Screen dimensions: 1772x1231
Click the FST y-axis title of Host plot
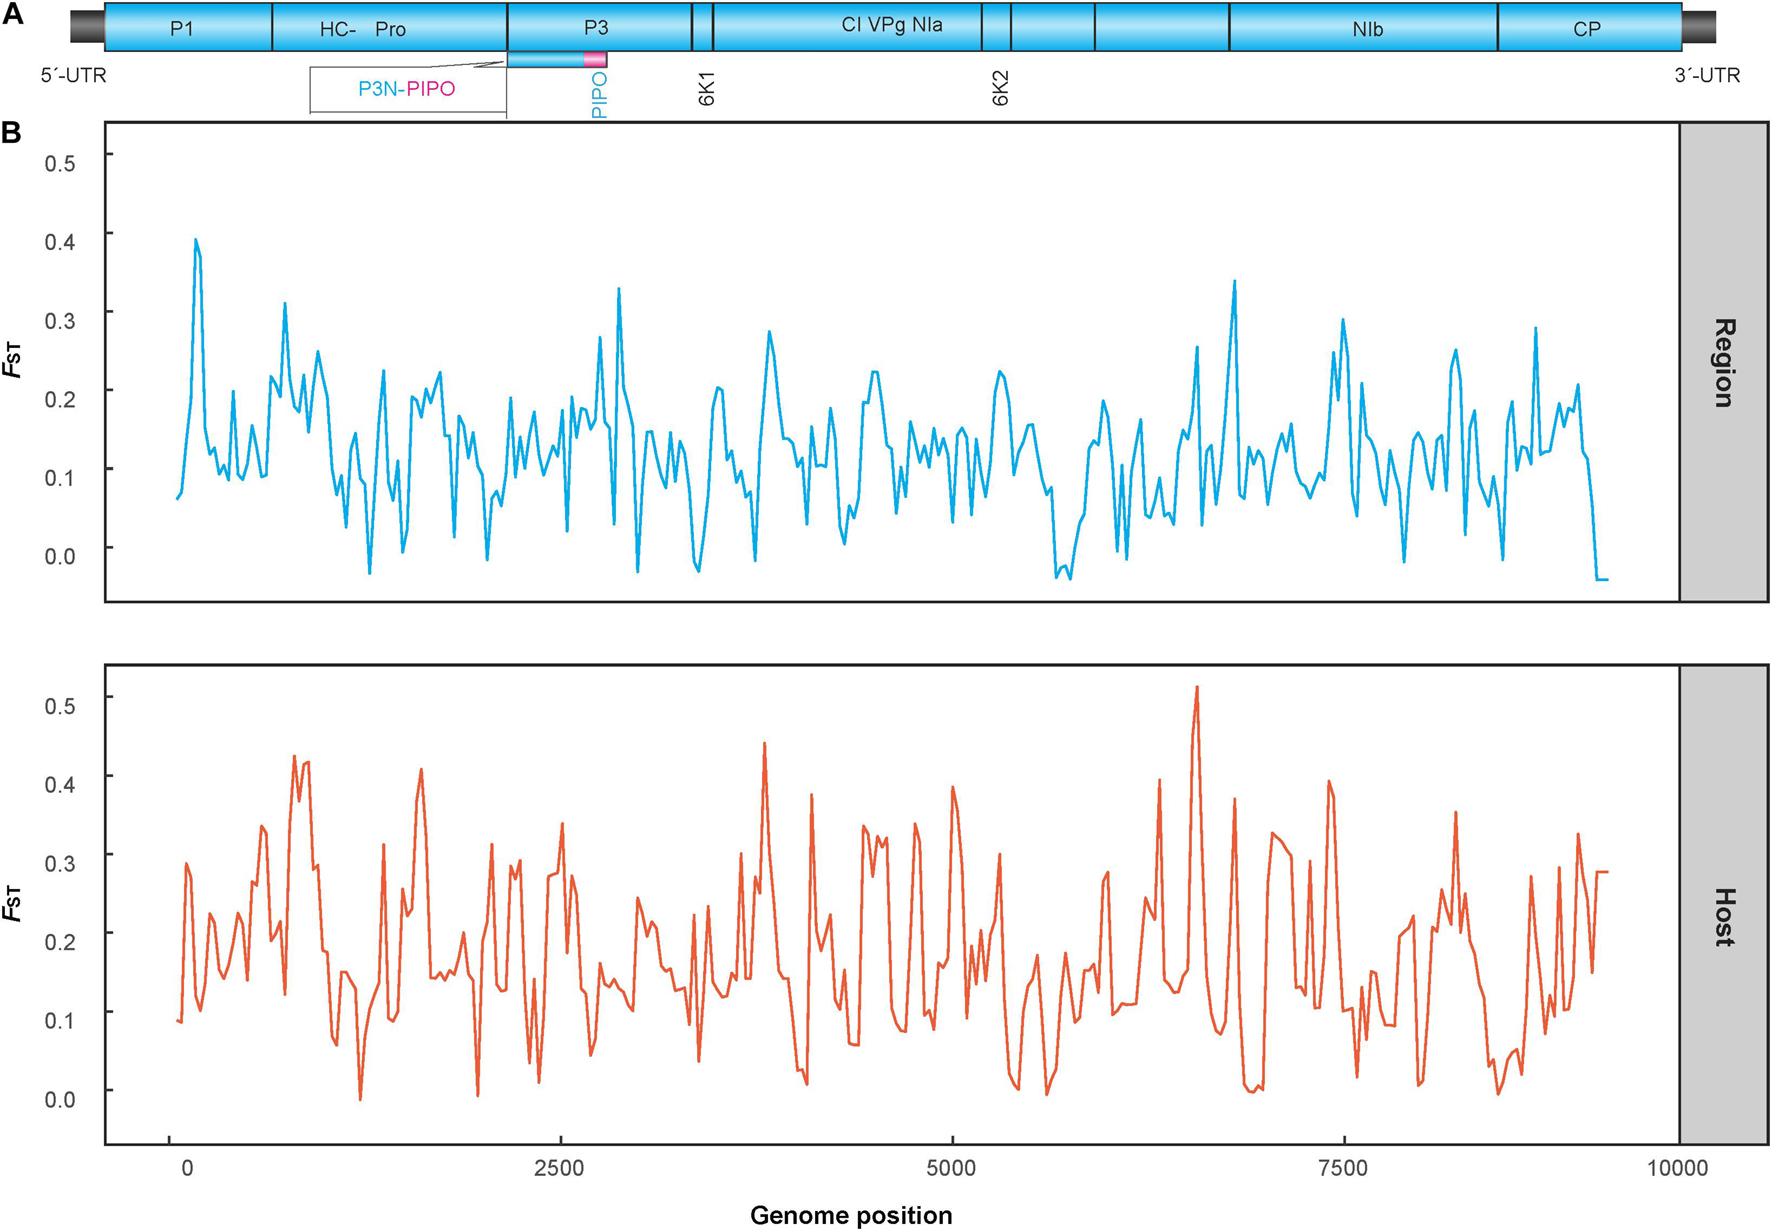click(x=12, y=904)
